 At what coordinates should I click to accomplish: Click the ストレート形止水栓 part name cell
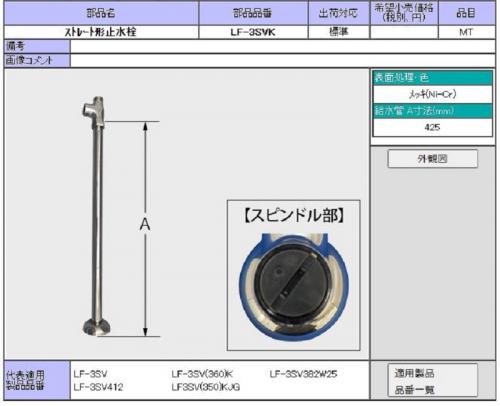coord(101,32)
